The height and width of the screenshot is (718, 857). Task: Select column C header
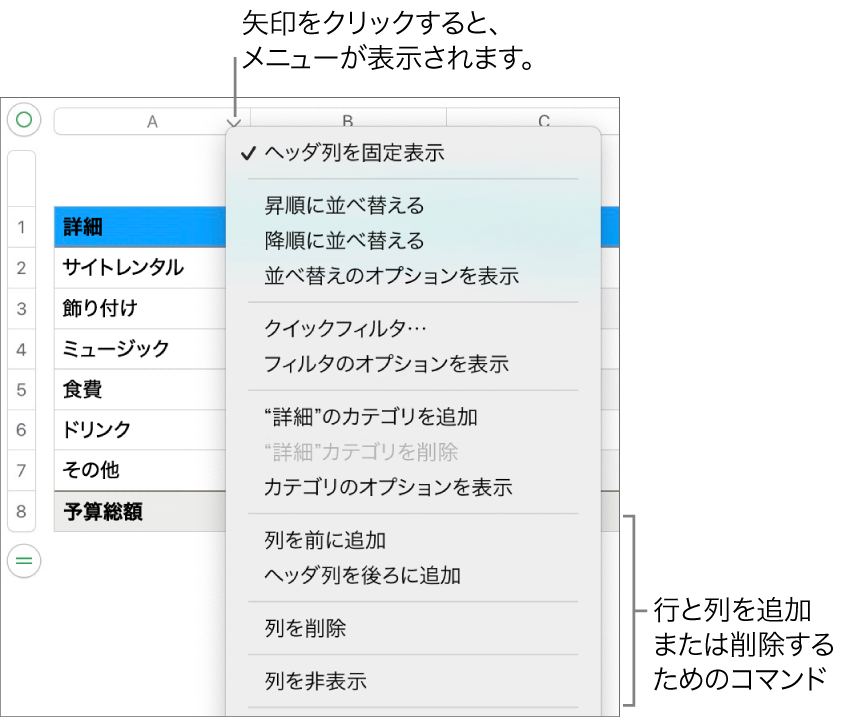(x=533, y=117)
